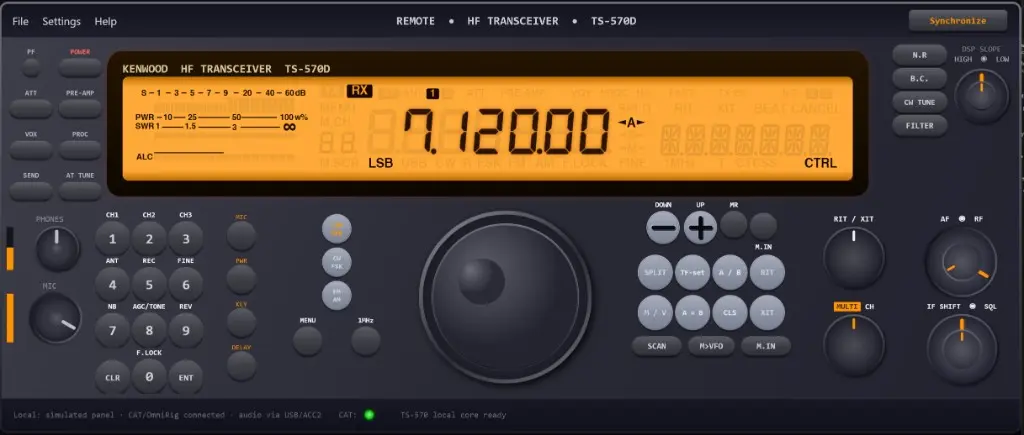Click the green CAT status LED
This screenshot has height=435, width=1024.
pos(369,415)
